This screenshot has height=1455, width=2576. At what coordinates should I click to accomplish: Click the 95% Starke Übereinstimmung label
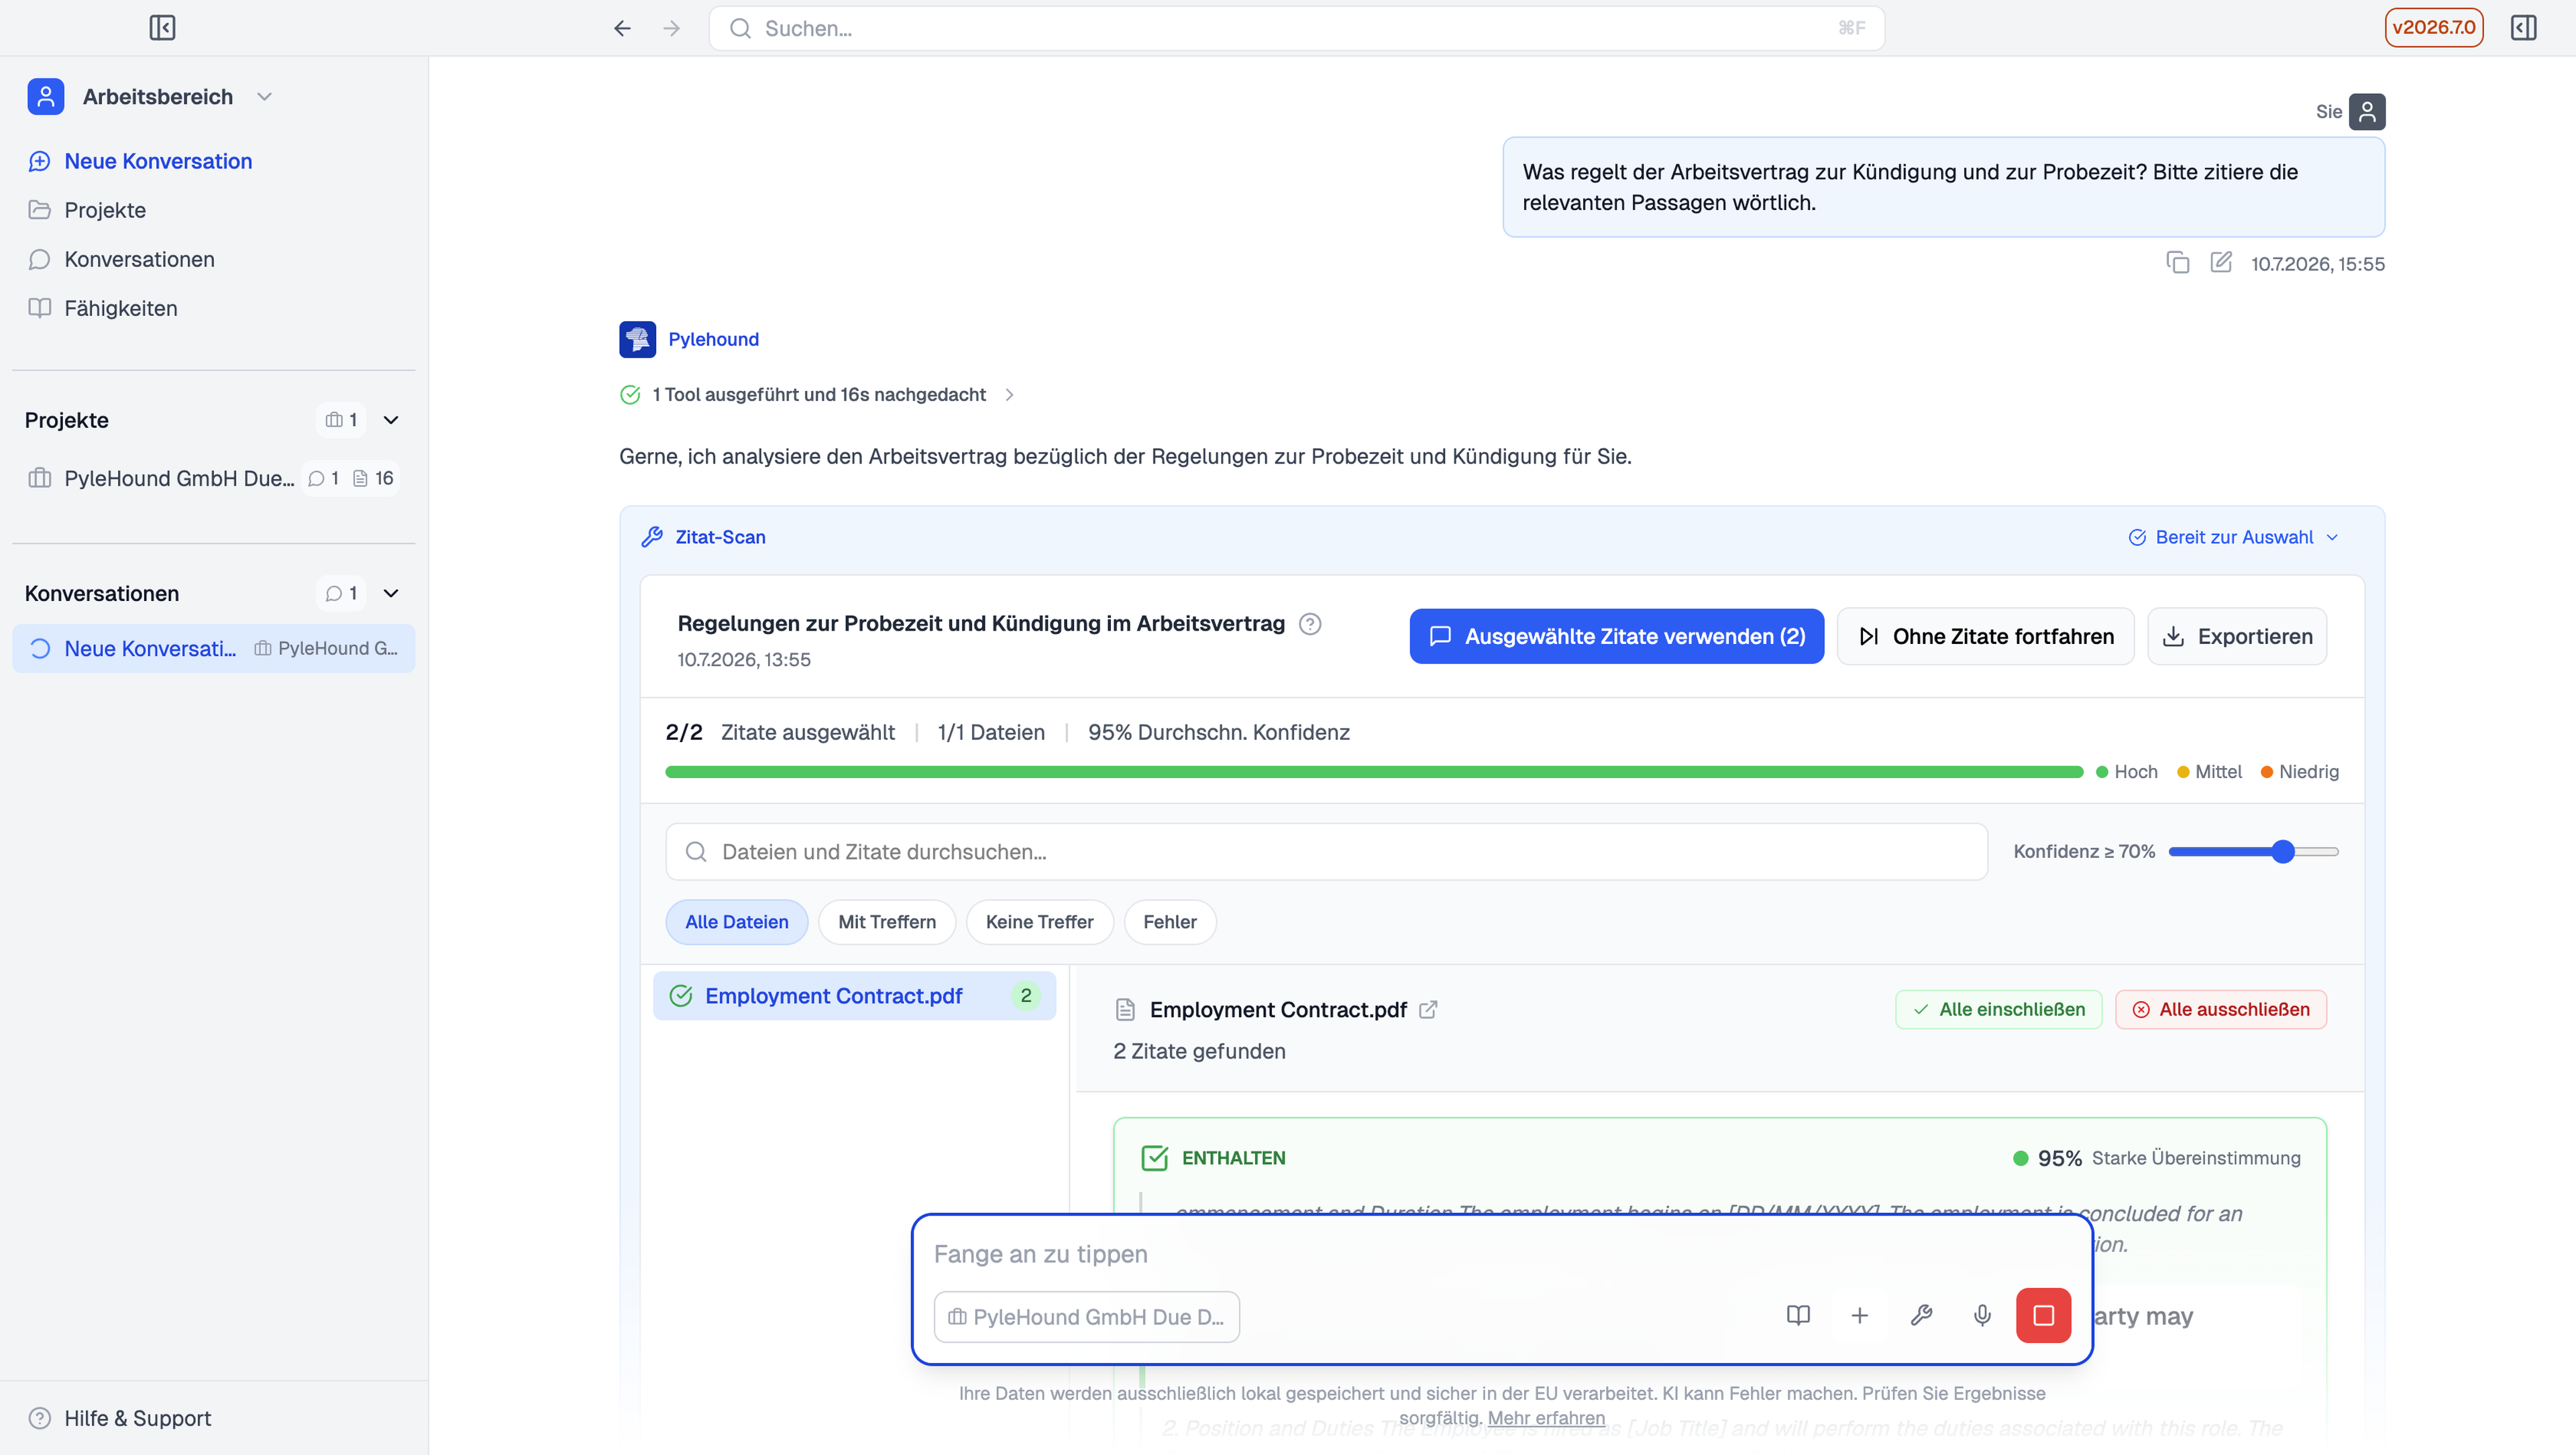coord(2156,1158)
